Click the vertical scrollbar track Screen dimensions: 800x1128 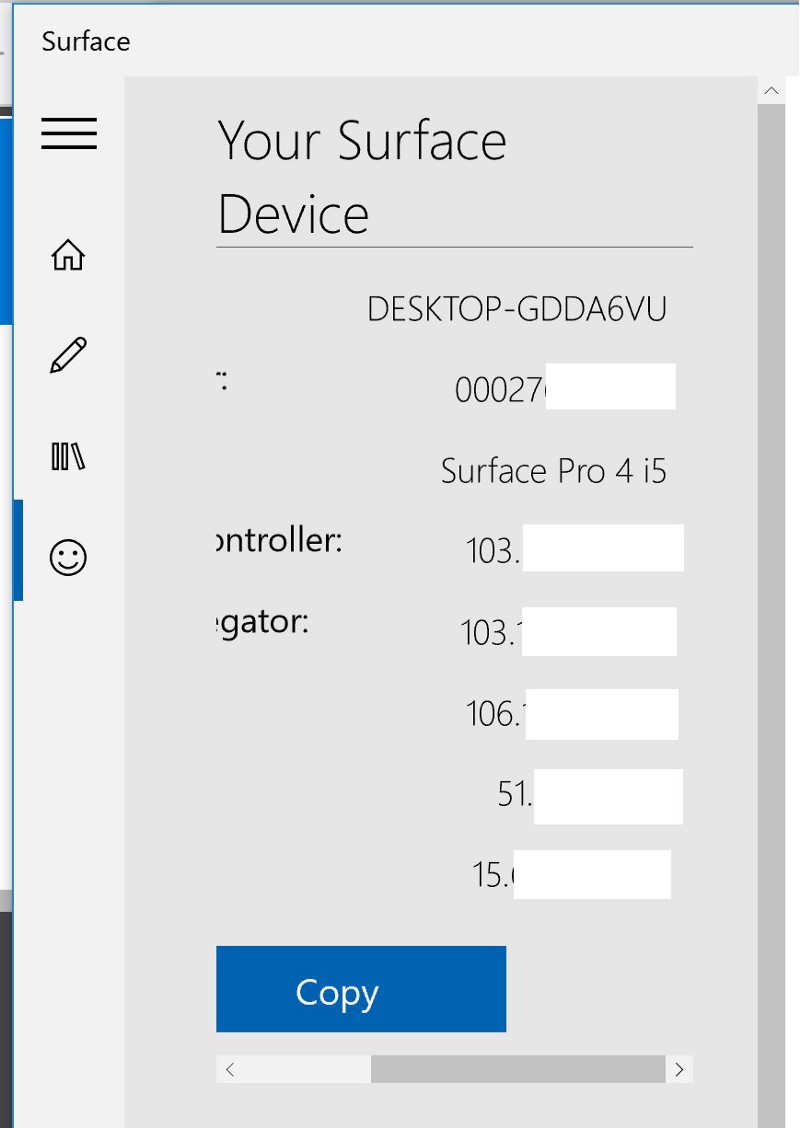[771, 600]
